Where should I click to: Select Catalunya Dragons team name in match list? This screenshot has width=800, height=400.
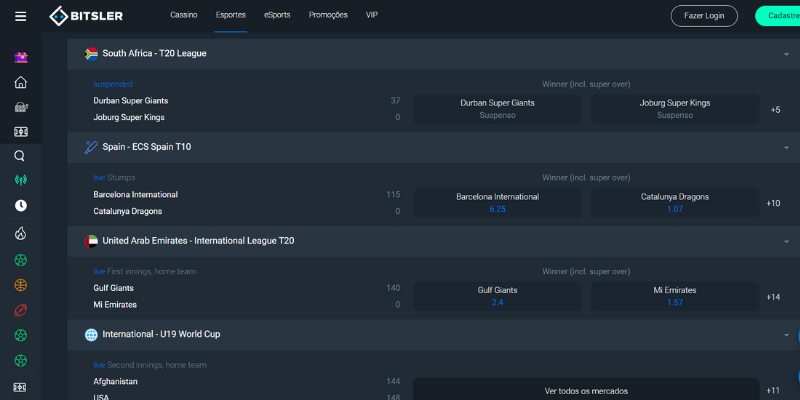[128, 211]
